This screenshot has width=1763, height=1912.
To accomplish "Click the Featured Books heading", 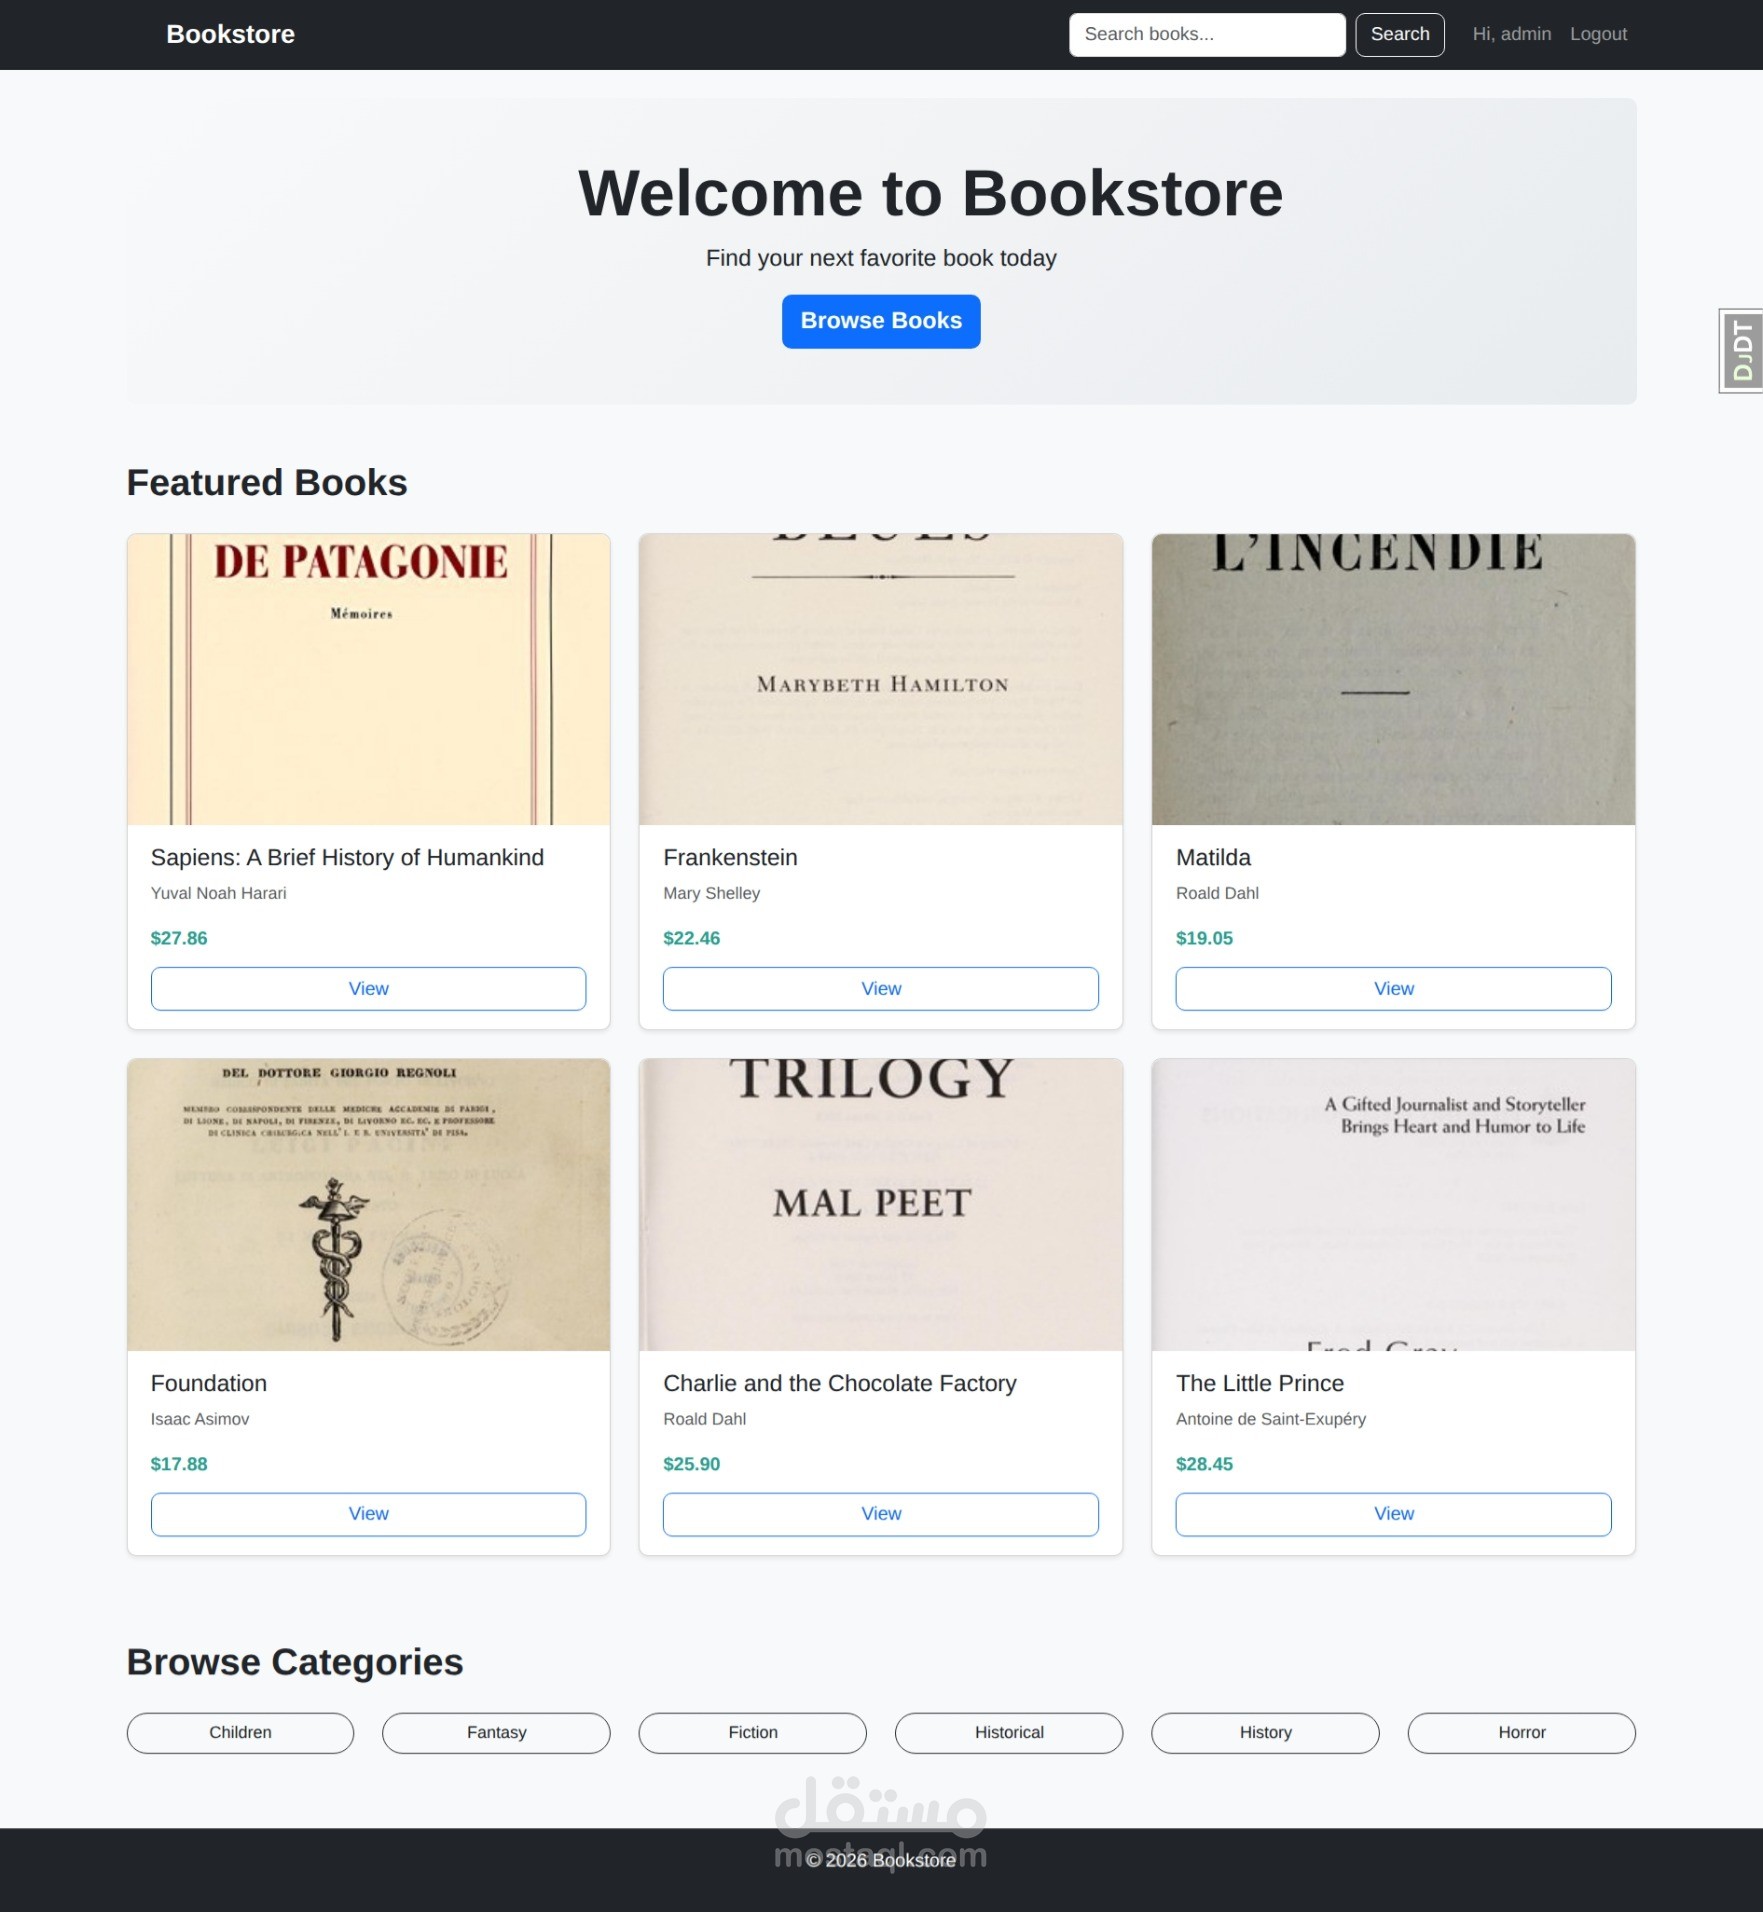I will [x=267, y=483].
